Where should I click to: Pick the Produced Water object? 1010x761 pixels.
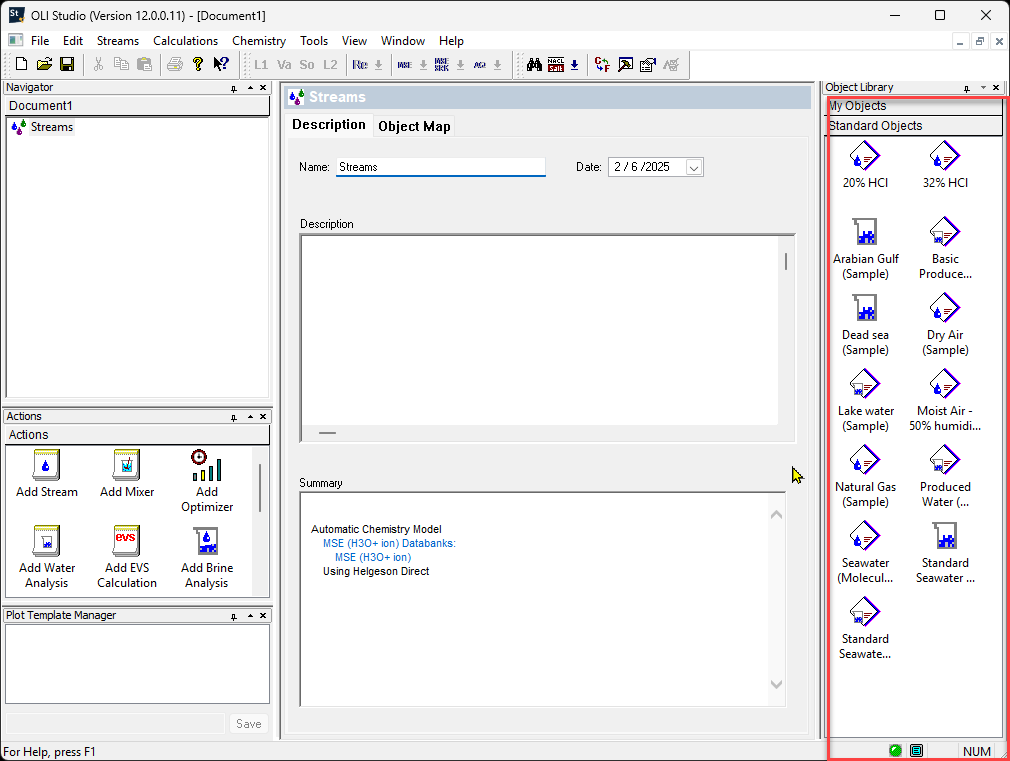pos(945,477)
